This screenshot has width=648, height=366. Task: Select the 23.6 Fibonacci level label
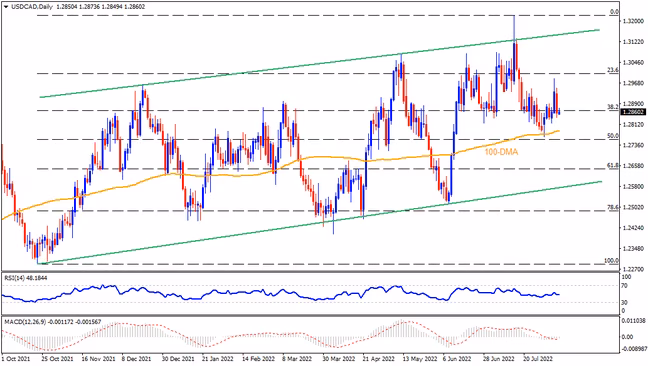pos(613,71)
